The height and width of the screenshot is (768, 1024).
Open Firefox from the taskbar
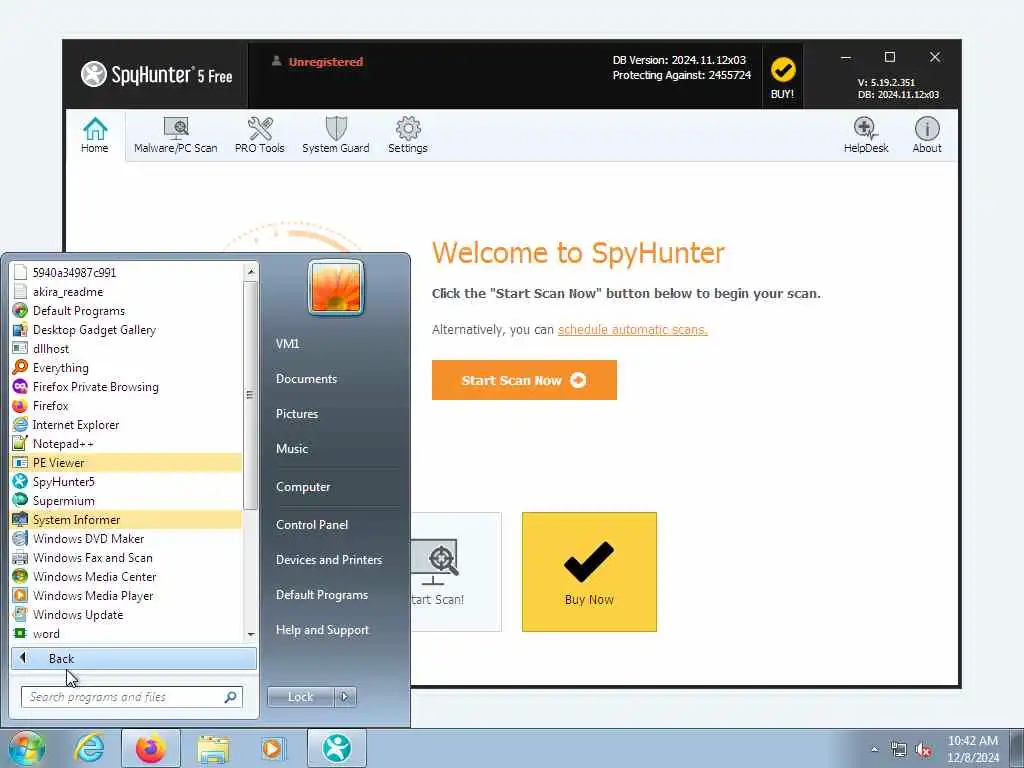(x=151, y=748)
